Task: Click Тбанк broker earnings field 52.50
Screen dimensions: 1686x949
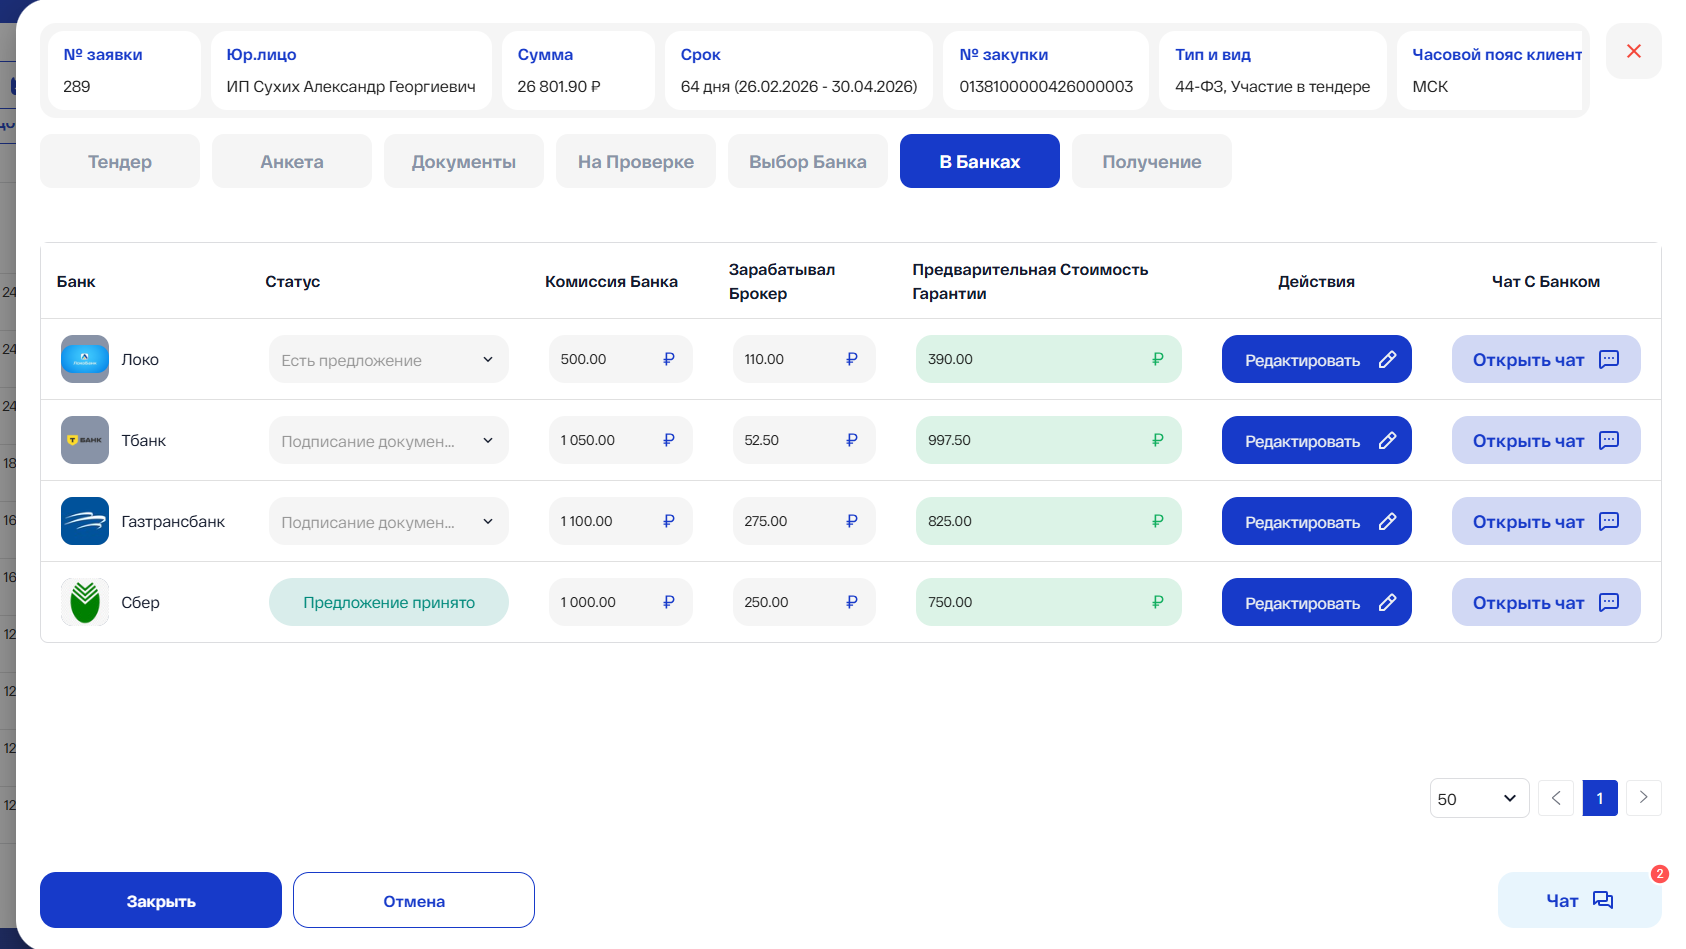Action: [x=804, y=440]
